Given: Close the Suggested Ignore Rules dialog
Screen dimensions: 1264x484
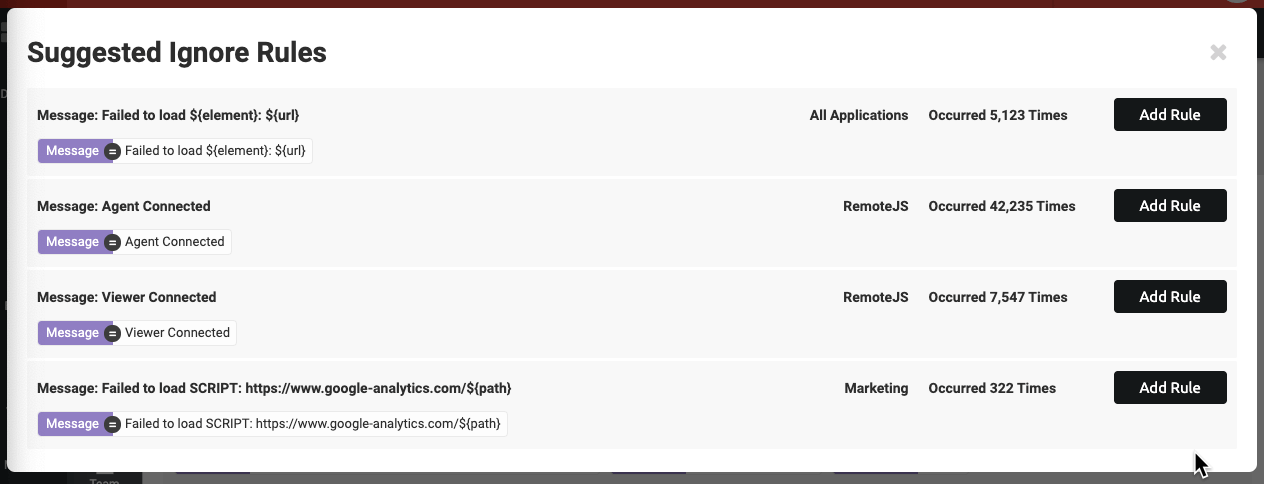Looking at the screenshot, I should coord(1218,53).
